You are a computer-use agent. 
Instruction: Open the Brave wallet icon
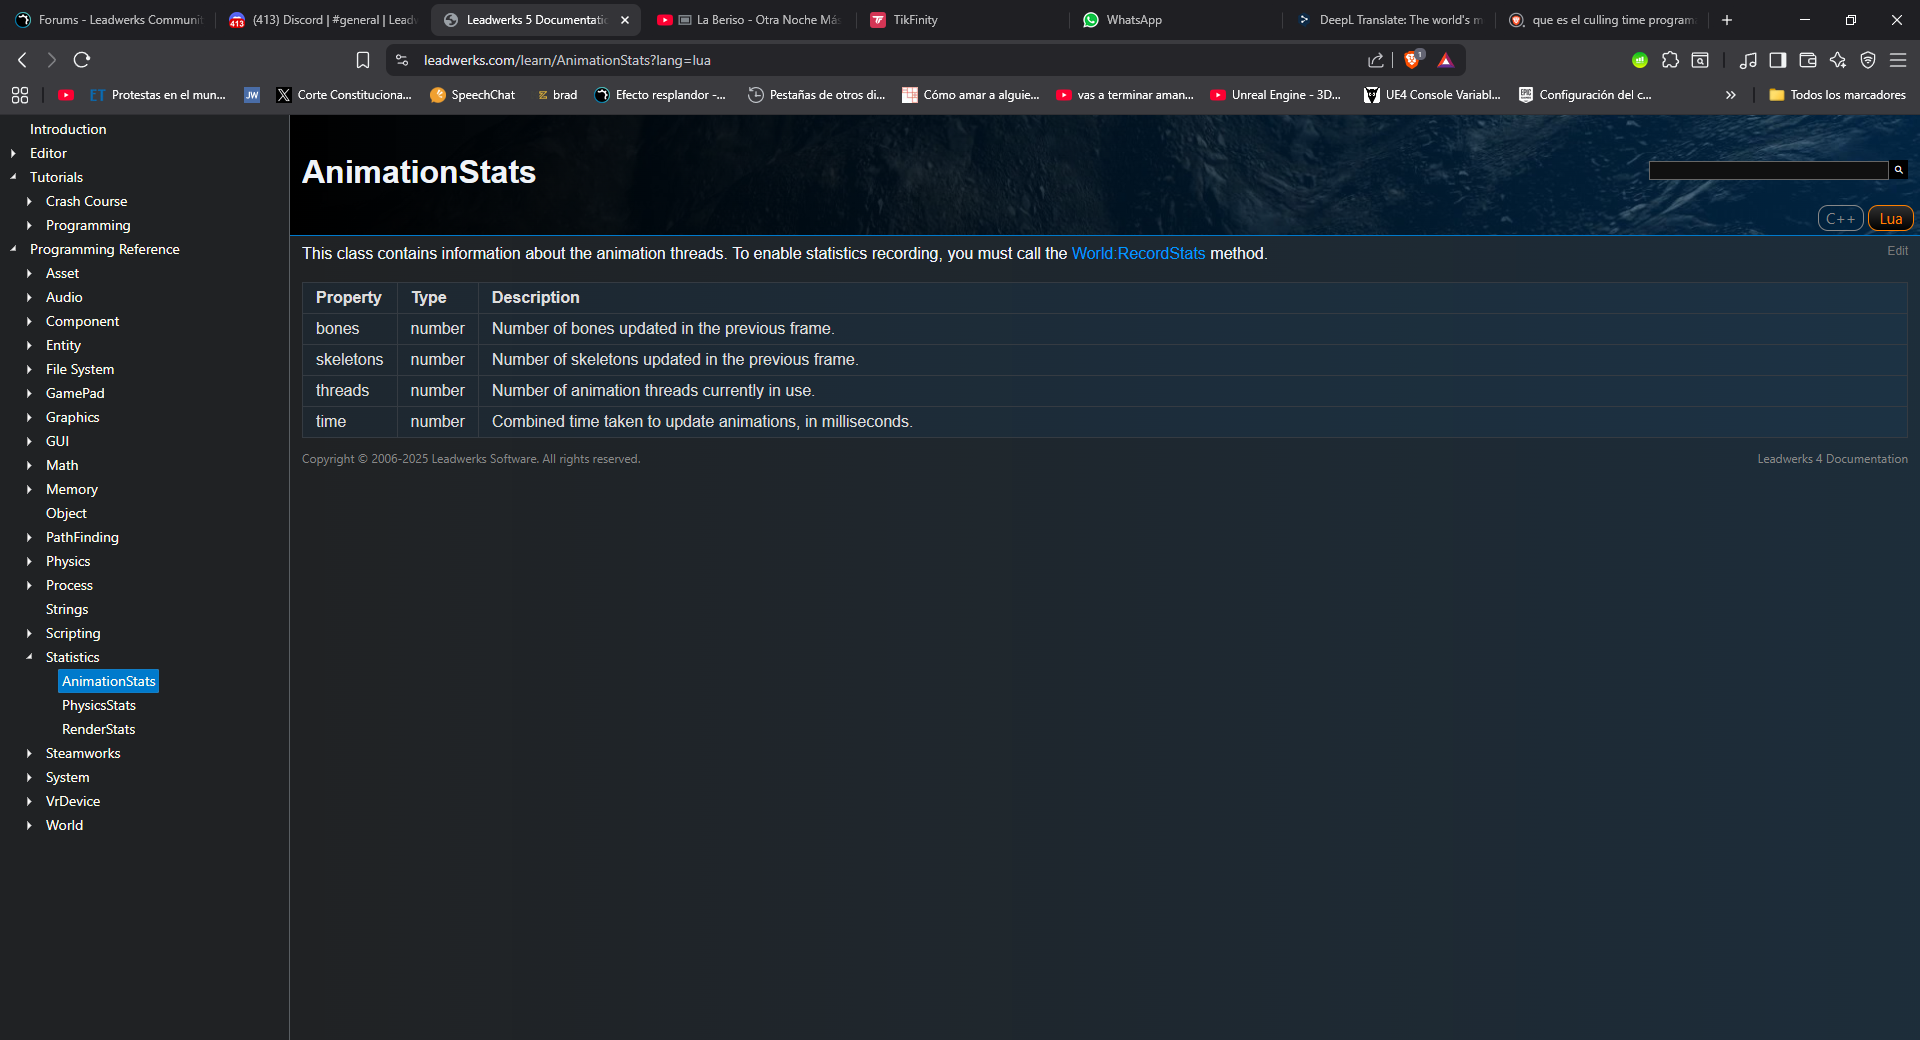tap(1808, 60)
